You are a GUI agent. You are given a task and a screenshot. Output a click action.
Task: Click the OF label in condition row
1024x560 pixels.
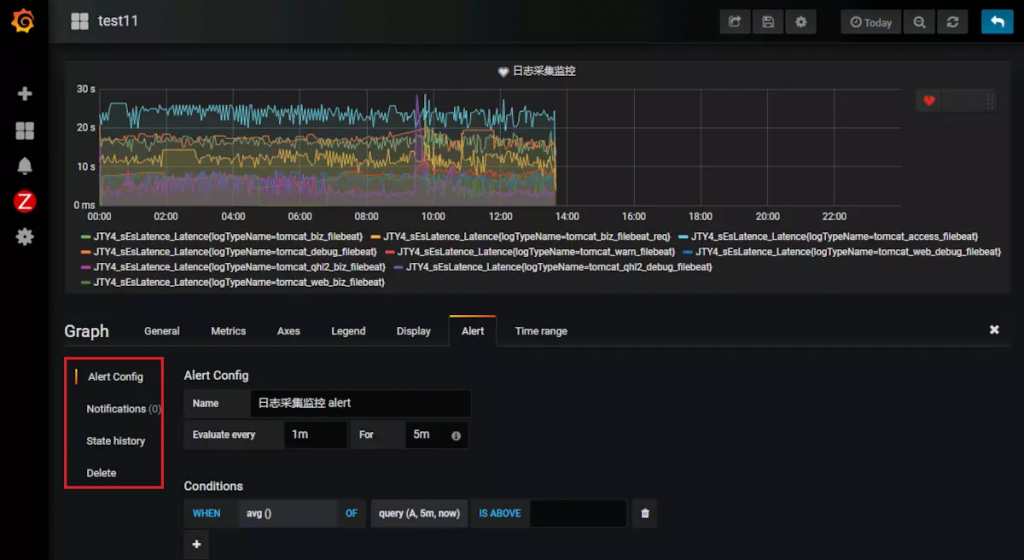pyautogui.click(x=351, y=513)
